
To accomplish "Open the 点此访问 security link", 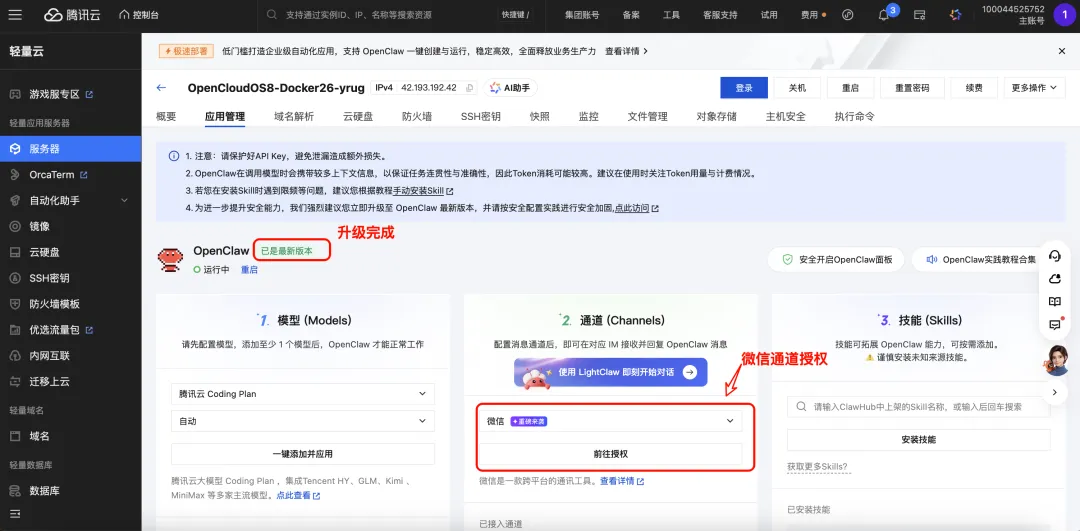I will (636, 208).
